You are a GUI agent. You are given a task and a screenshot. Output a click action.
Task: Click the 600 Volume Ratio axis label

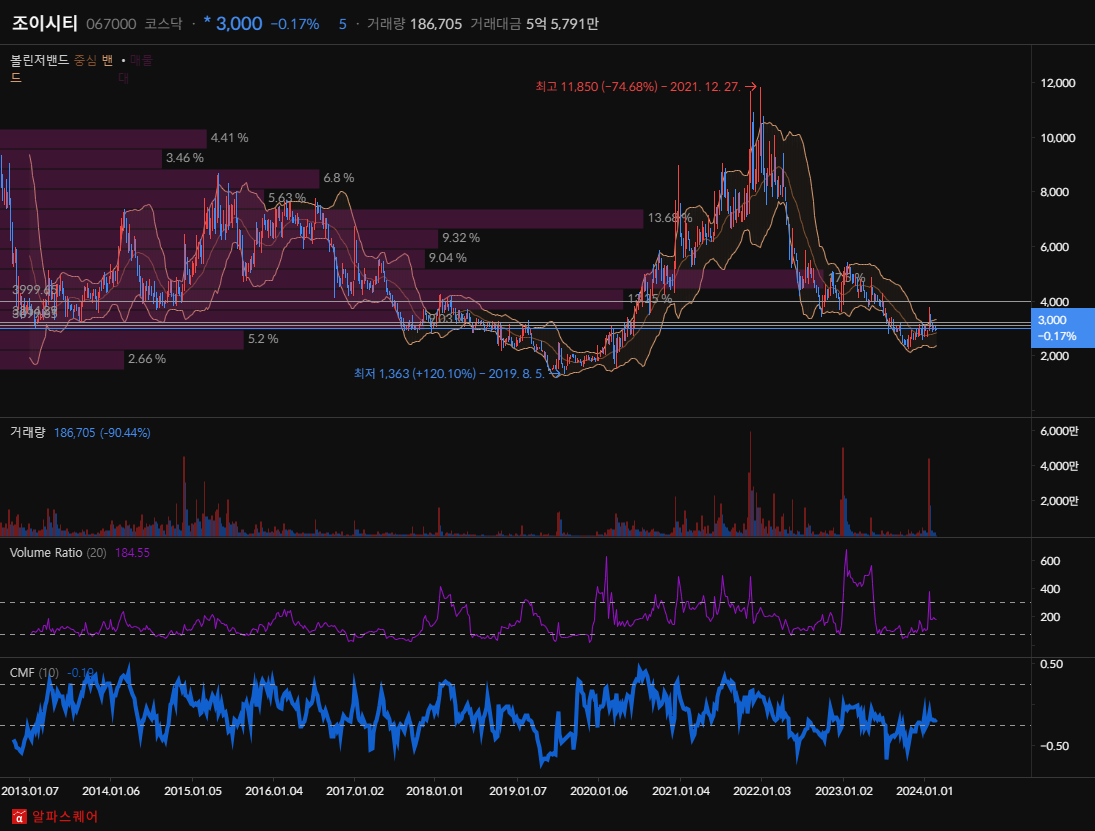tap(1050, 561)
